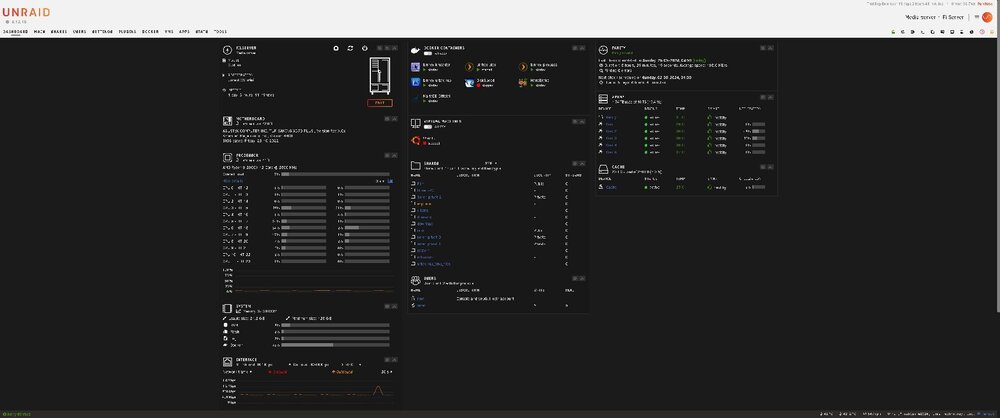Image resolution: width=1000 pixels, height=418 pixels.
Task: Click the pink circular icon in top toolbar
Action: 982,31
